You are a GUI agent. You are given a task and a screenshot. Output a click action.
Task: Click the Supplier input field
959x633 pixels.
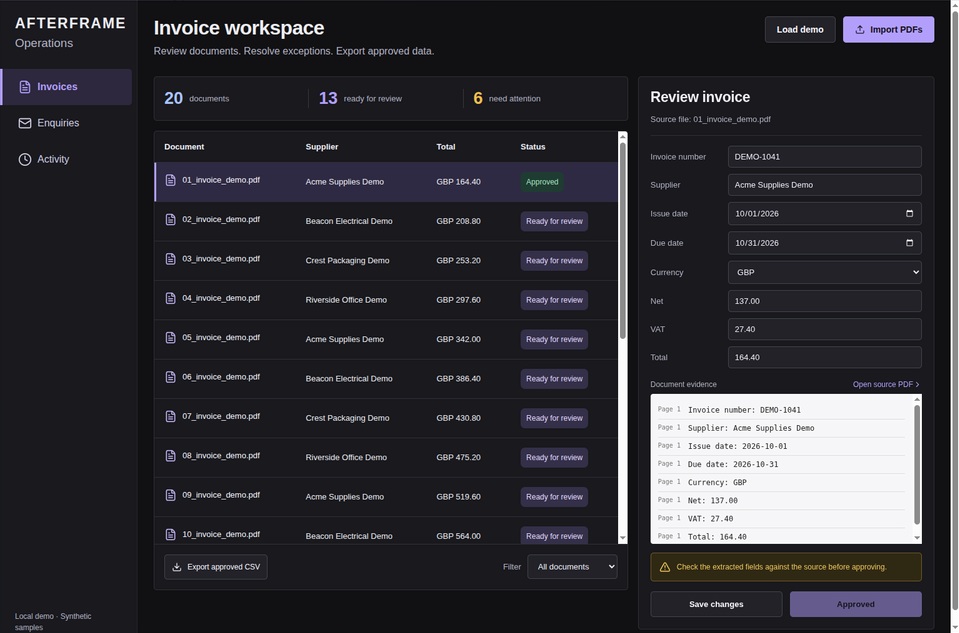pos(824,185)
